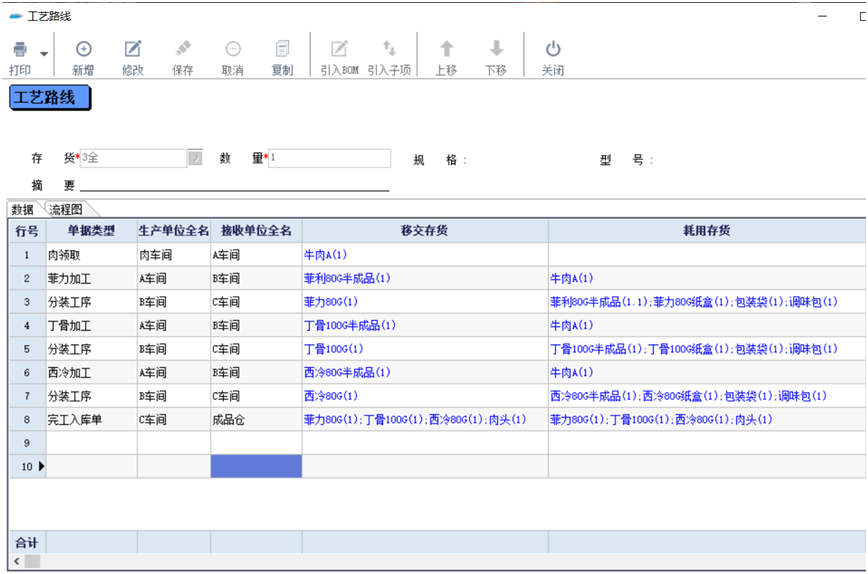The image size is (868, 574).
Task: Select the 菲力加工 cell
Action: coord(91,278)
